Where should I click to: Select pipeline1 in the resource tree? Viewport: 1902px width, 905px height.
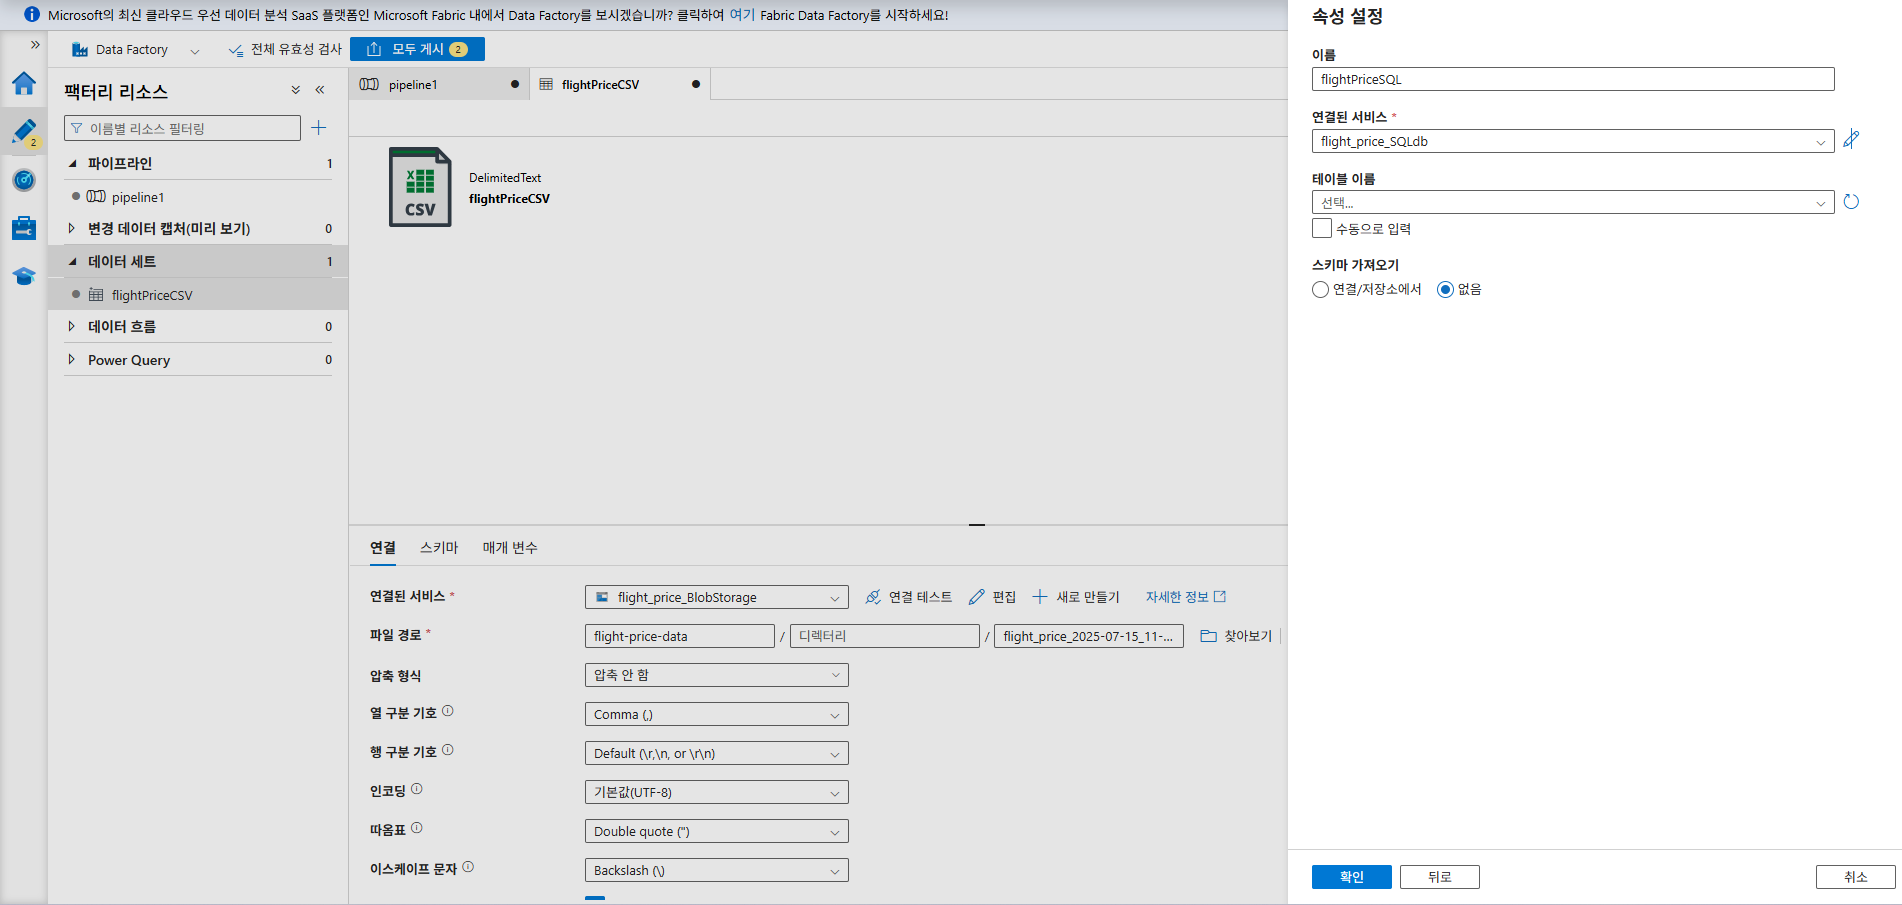138,197
